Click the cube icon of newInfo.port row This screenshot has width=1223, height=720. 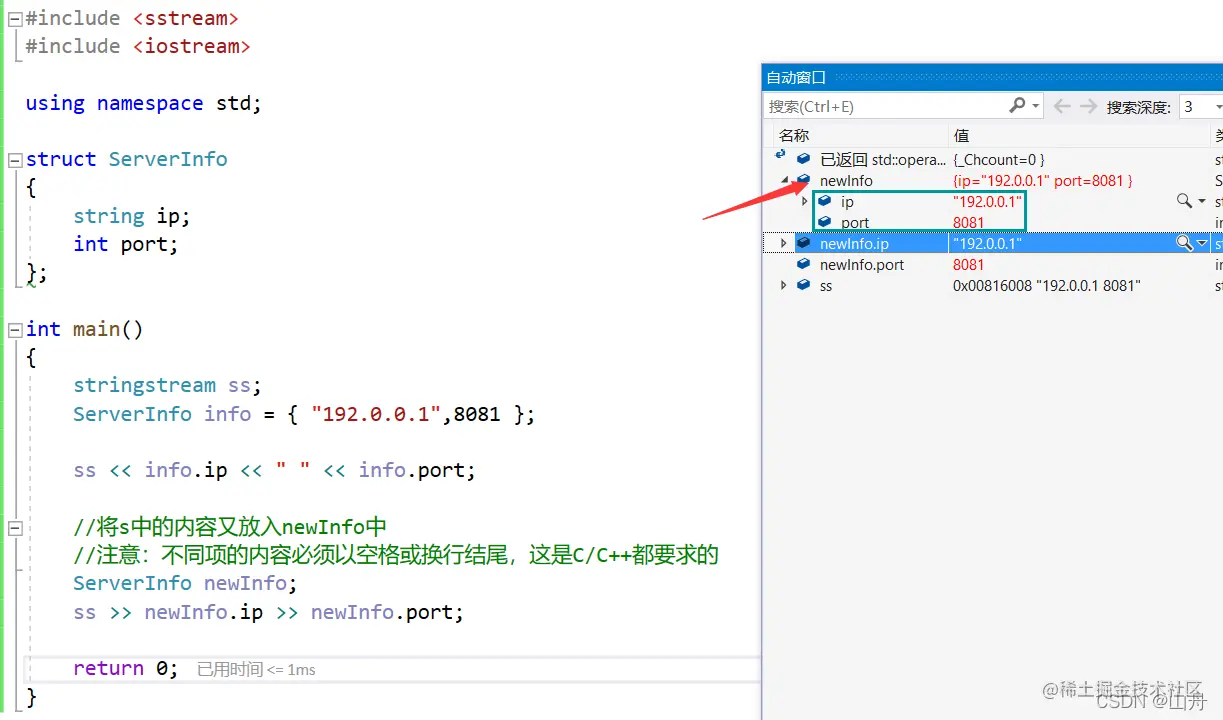coord(803,264)
